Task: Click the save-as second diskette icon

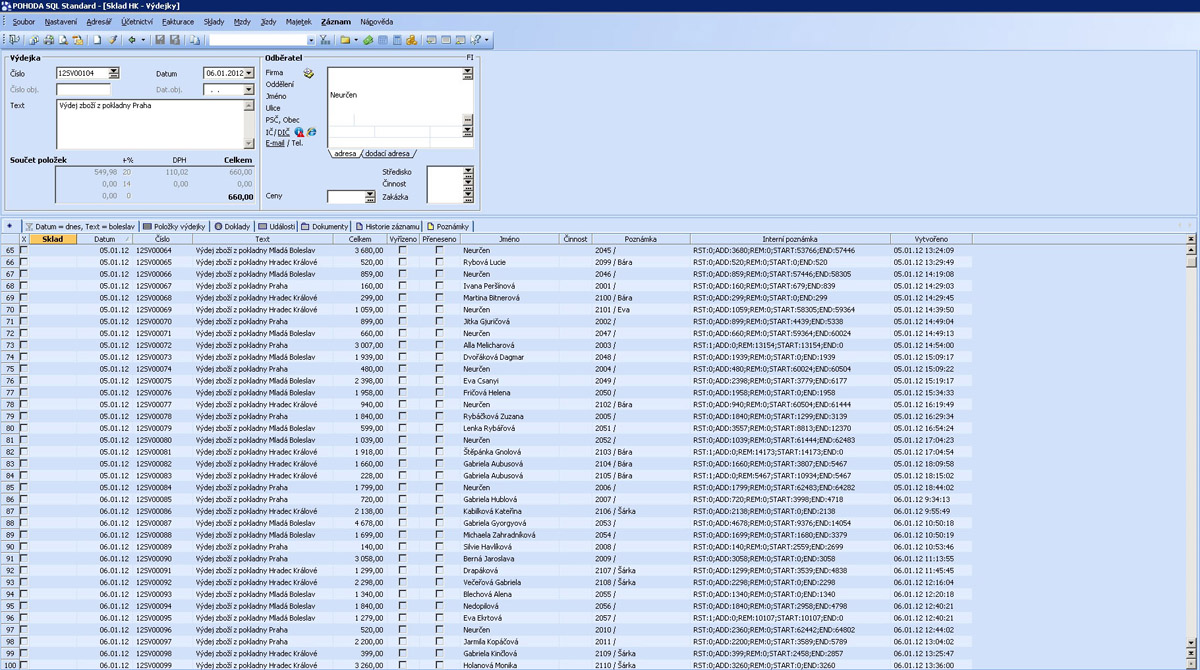Action: [175, 40]
